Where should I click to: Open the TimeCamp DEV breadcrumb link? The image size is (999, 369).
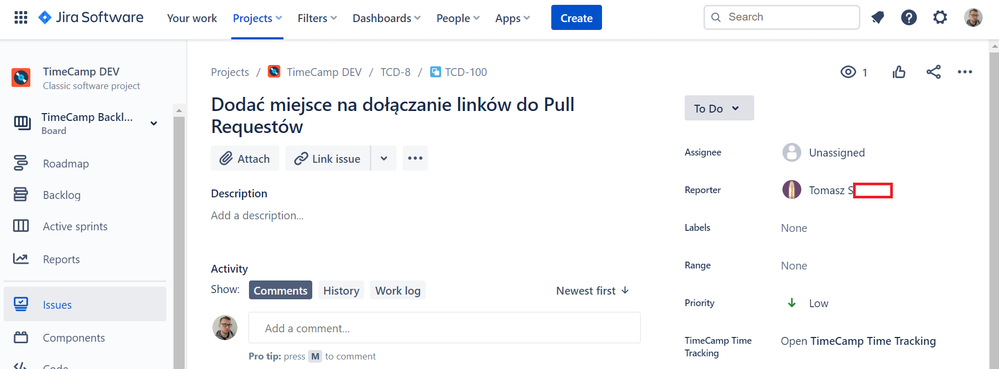click(324, 72)
